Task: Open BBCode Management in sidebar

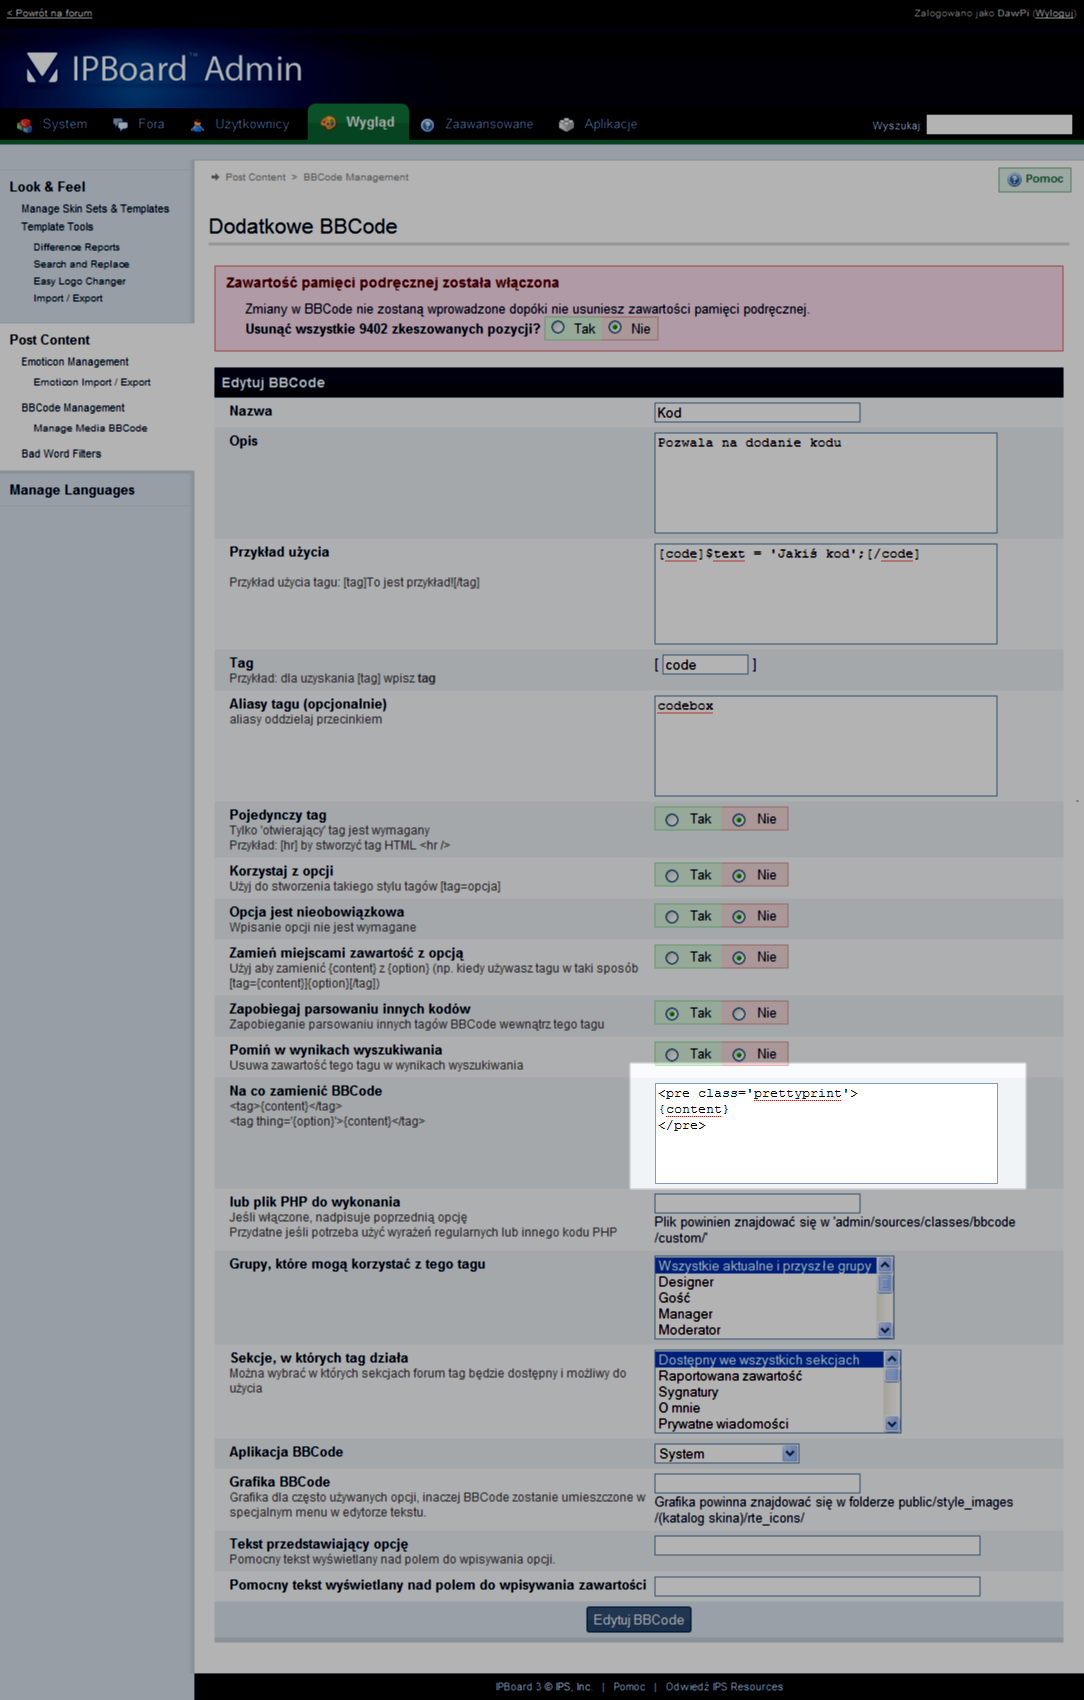Action: point(73,408)
